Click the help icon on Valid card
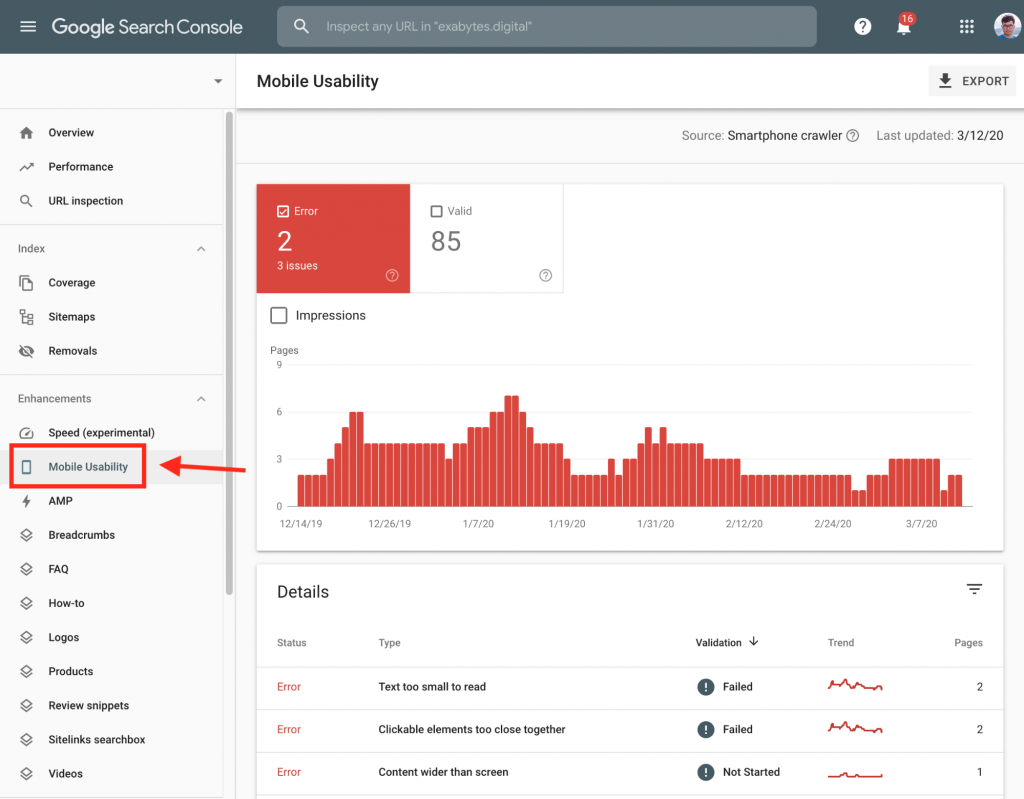Image resolution: width=1024 pixels, height=799 pixels. pos(545,276)
